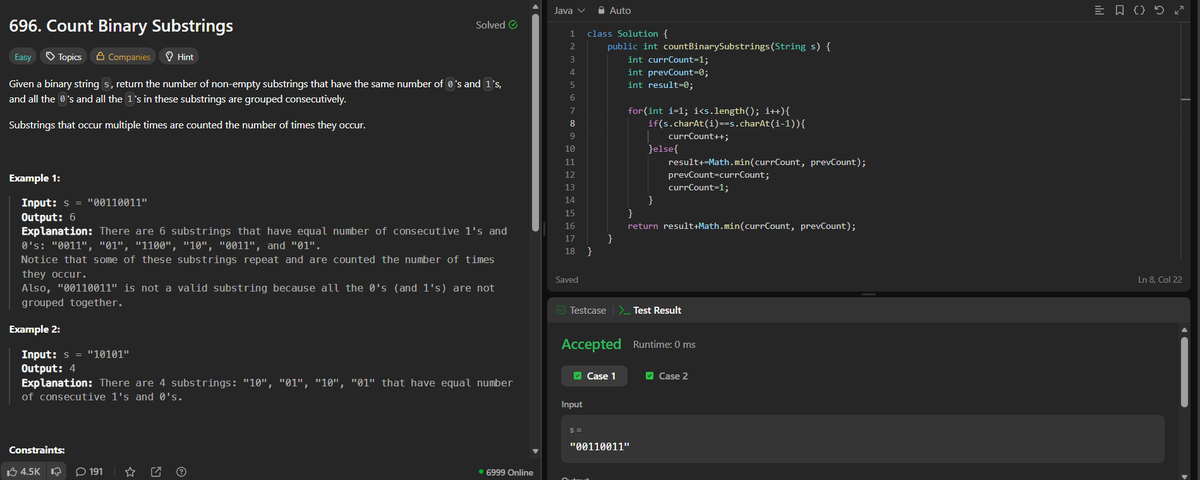Click the line 7 for loop statement
The width and height of the screenshot is (1200, 480).
point(709,109)
